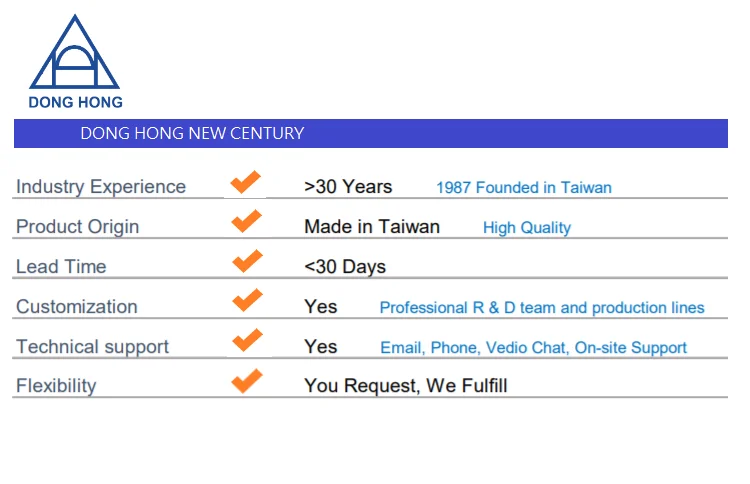Select the 'Product Origin' row label
This screenshot has height=484, width=750.
click(77, 227)
